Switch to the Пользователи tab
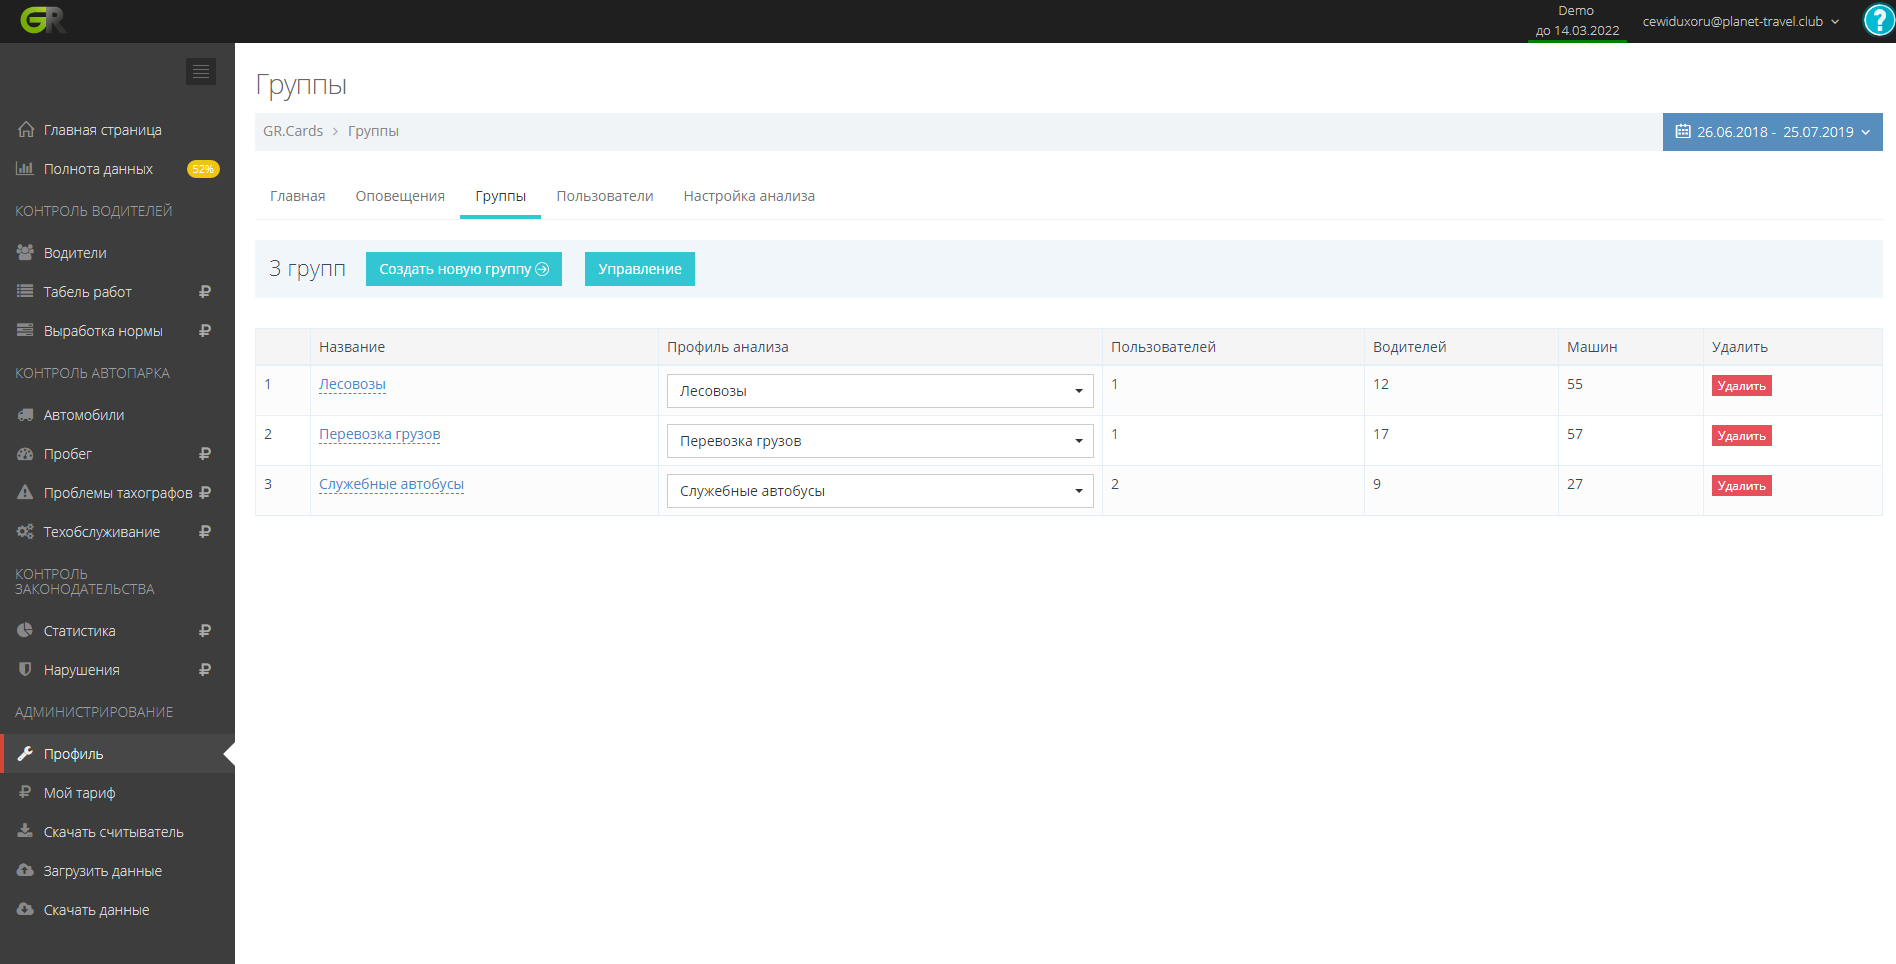The width and height of the screenshot is (1896, 964). click(x=604, y=196)
